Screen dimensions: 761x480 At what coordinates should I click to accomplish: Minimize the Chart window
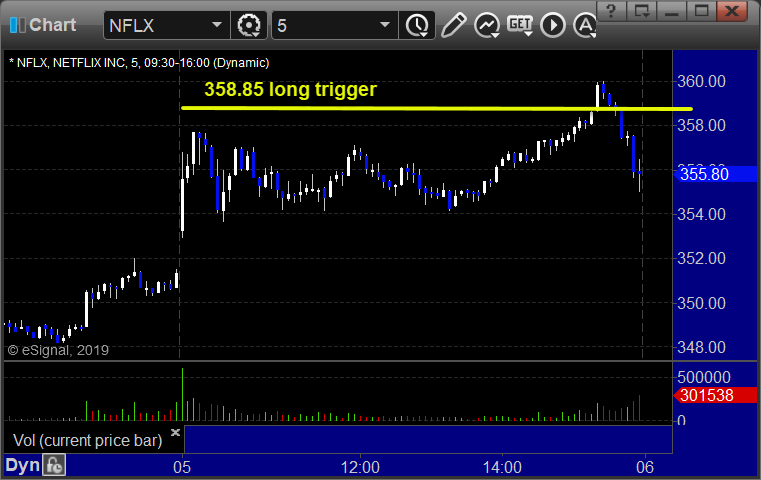[x=671, y=11]
